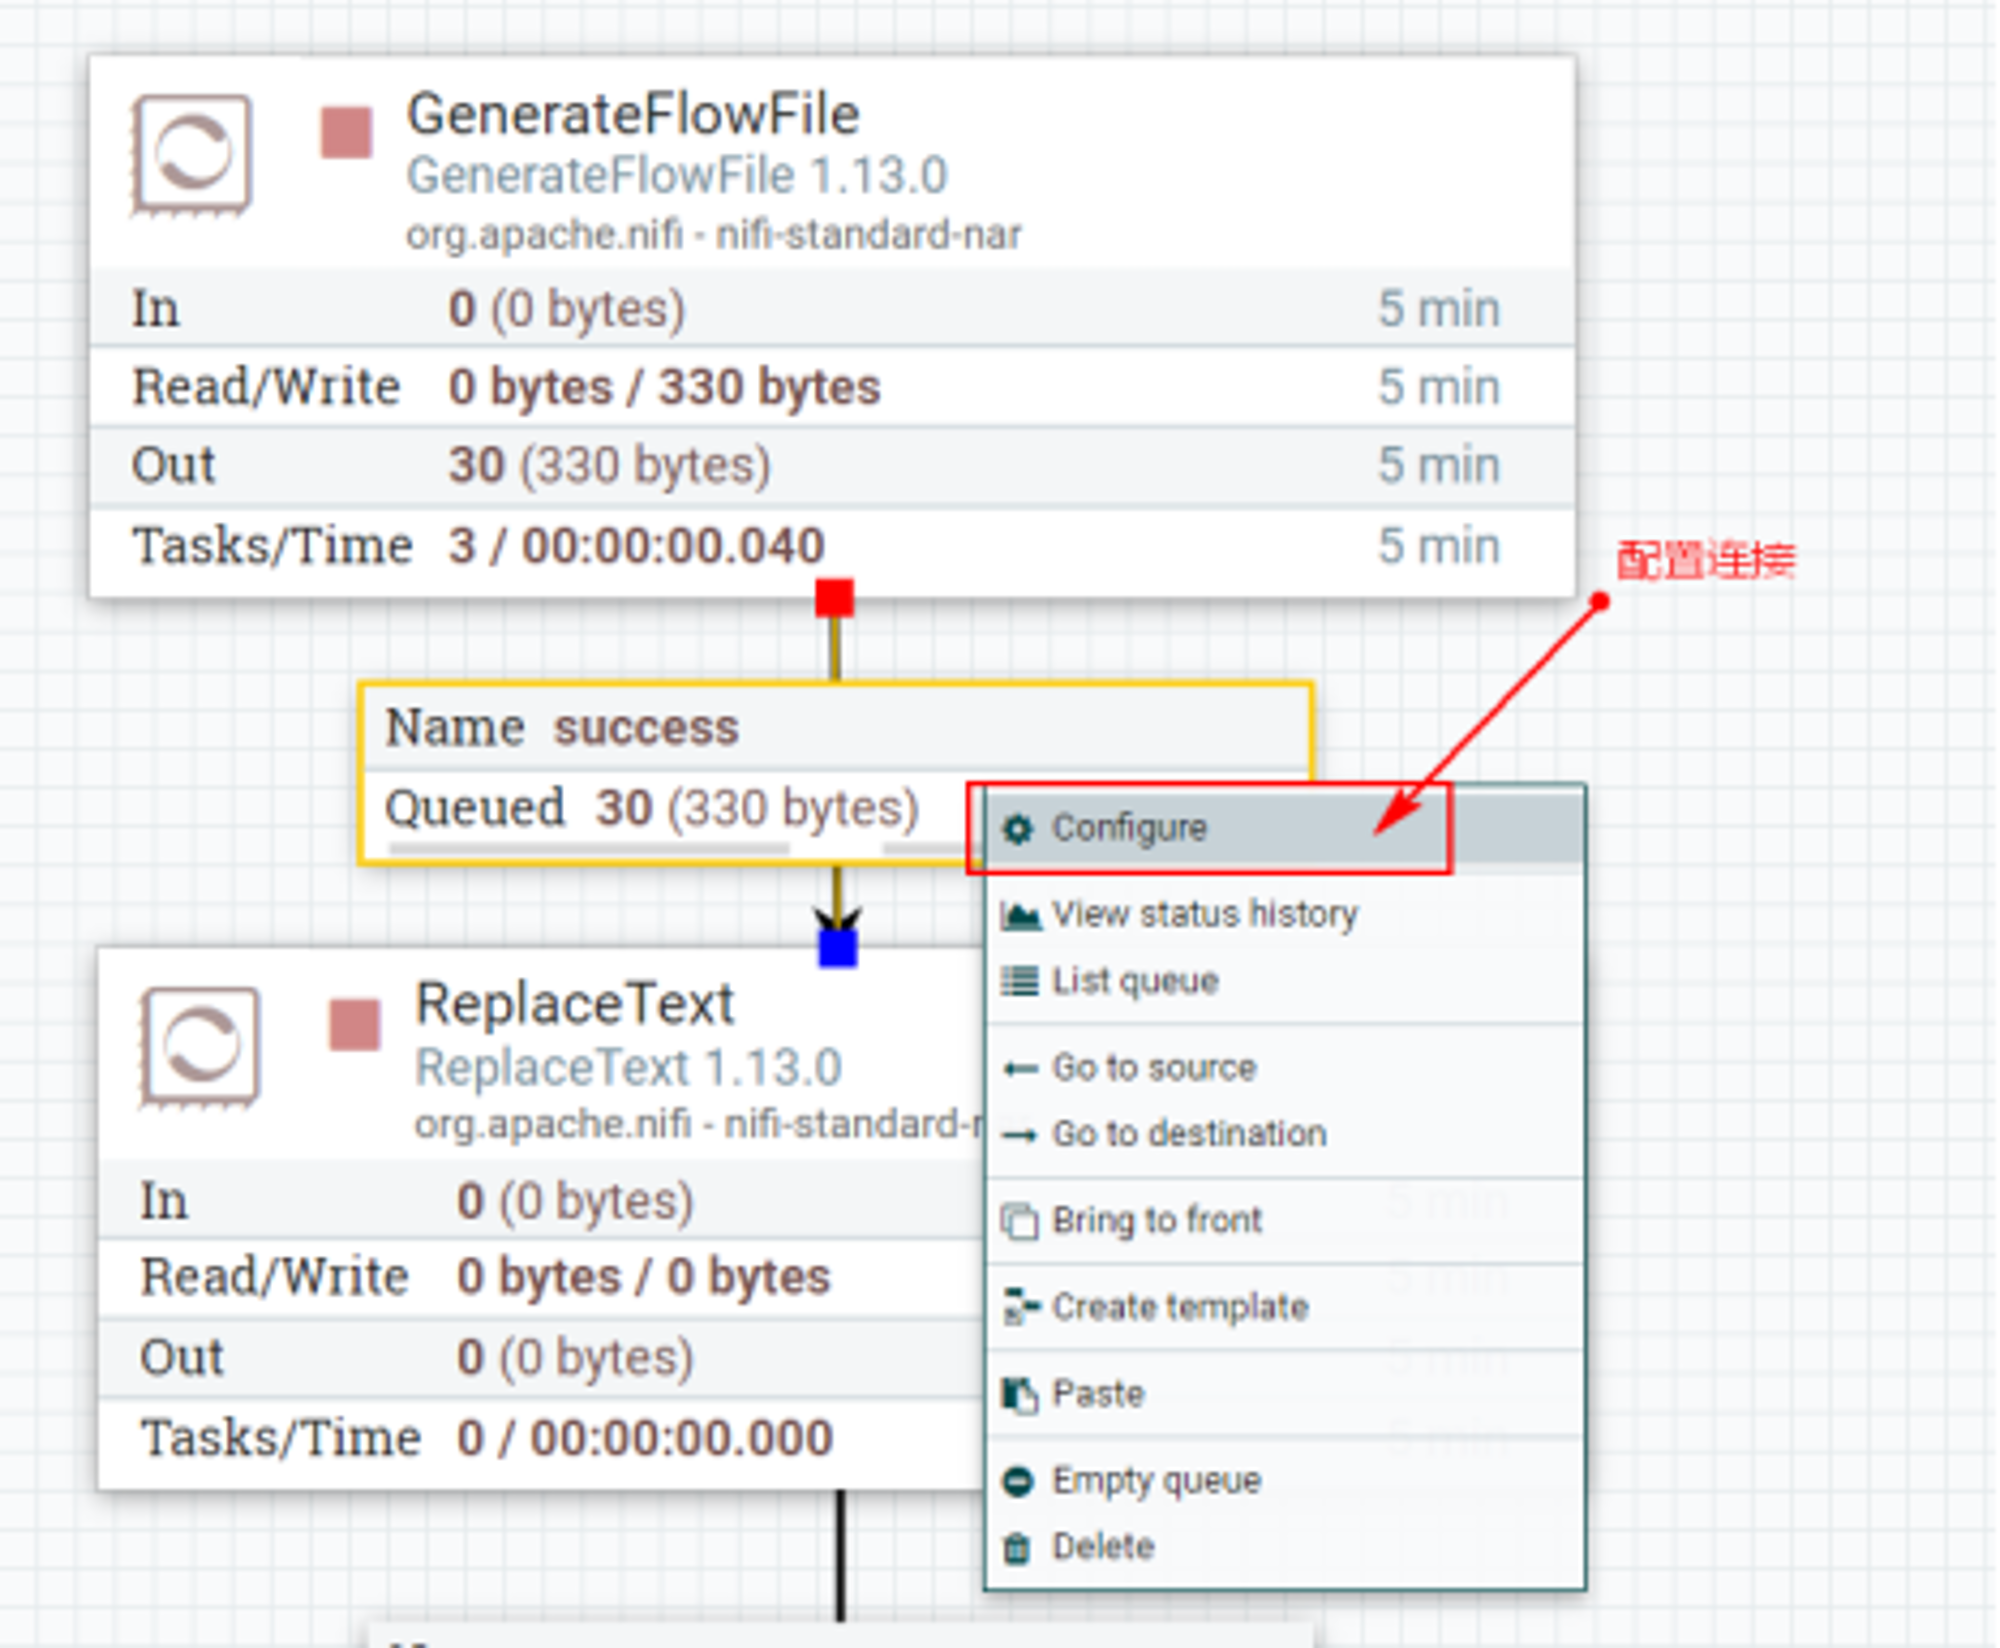Click ReplaceText Read/Write '0 bytes / 0 bytes'
This screenshot has width=2000, height=1648.
(644, 1278)
